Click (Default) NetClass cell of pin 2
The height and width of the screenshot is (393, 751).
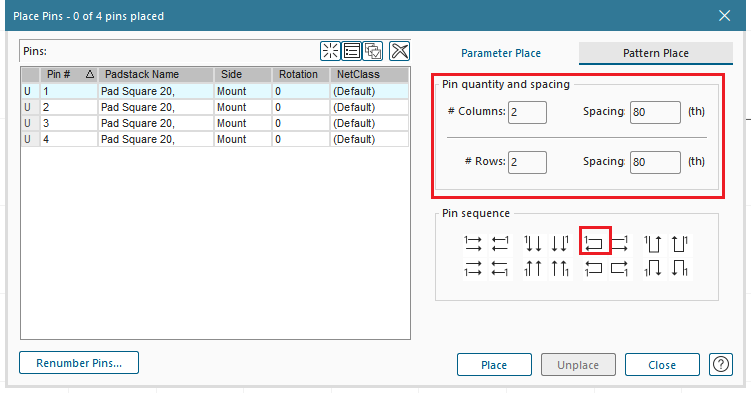pyautogui.click(x=369, y=107)
